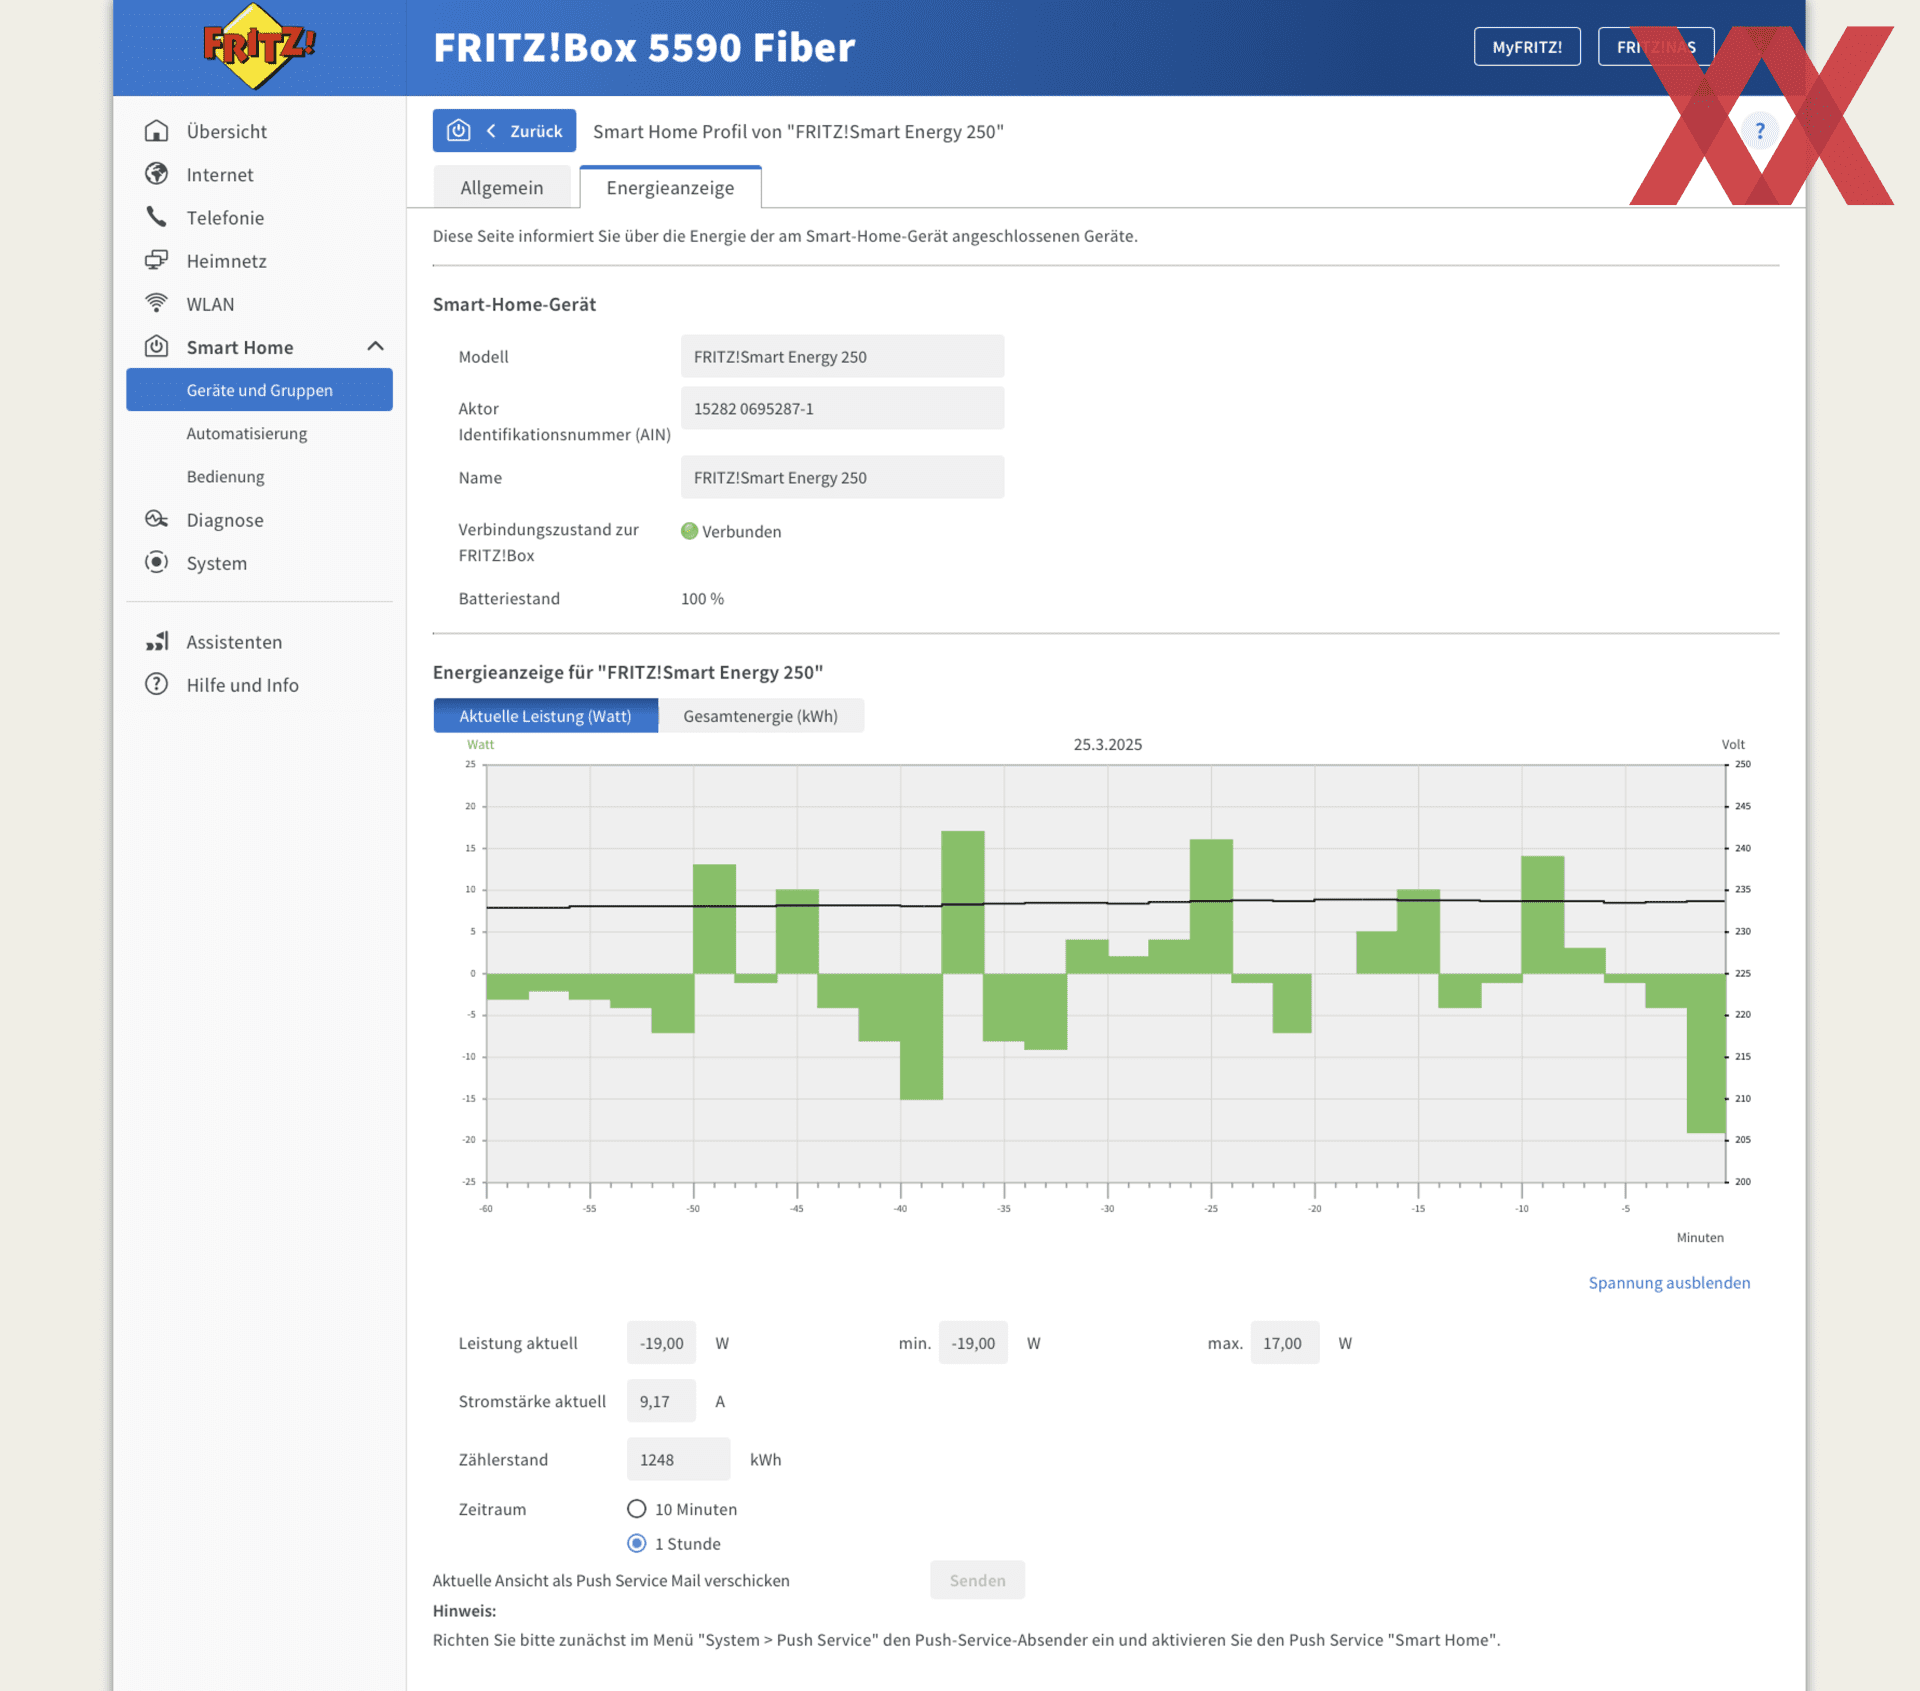
Task: Switch to Gesamtenergie (kWh) chart
Action: [760, 715]
